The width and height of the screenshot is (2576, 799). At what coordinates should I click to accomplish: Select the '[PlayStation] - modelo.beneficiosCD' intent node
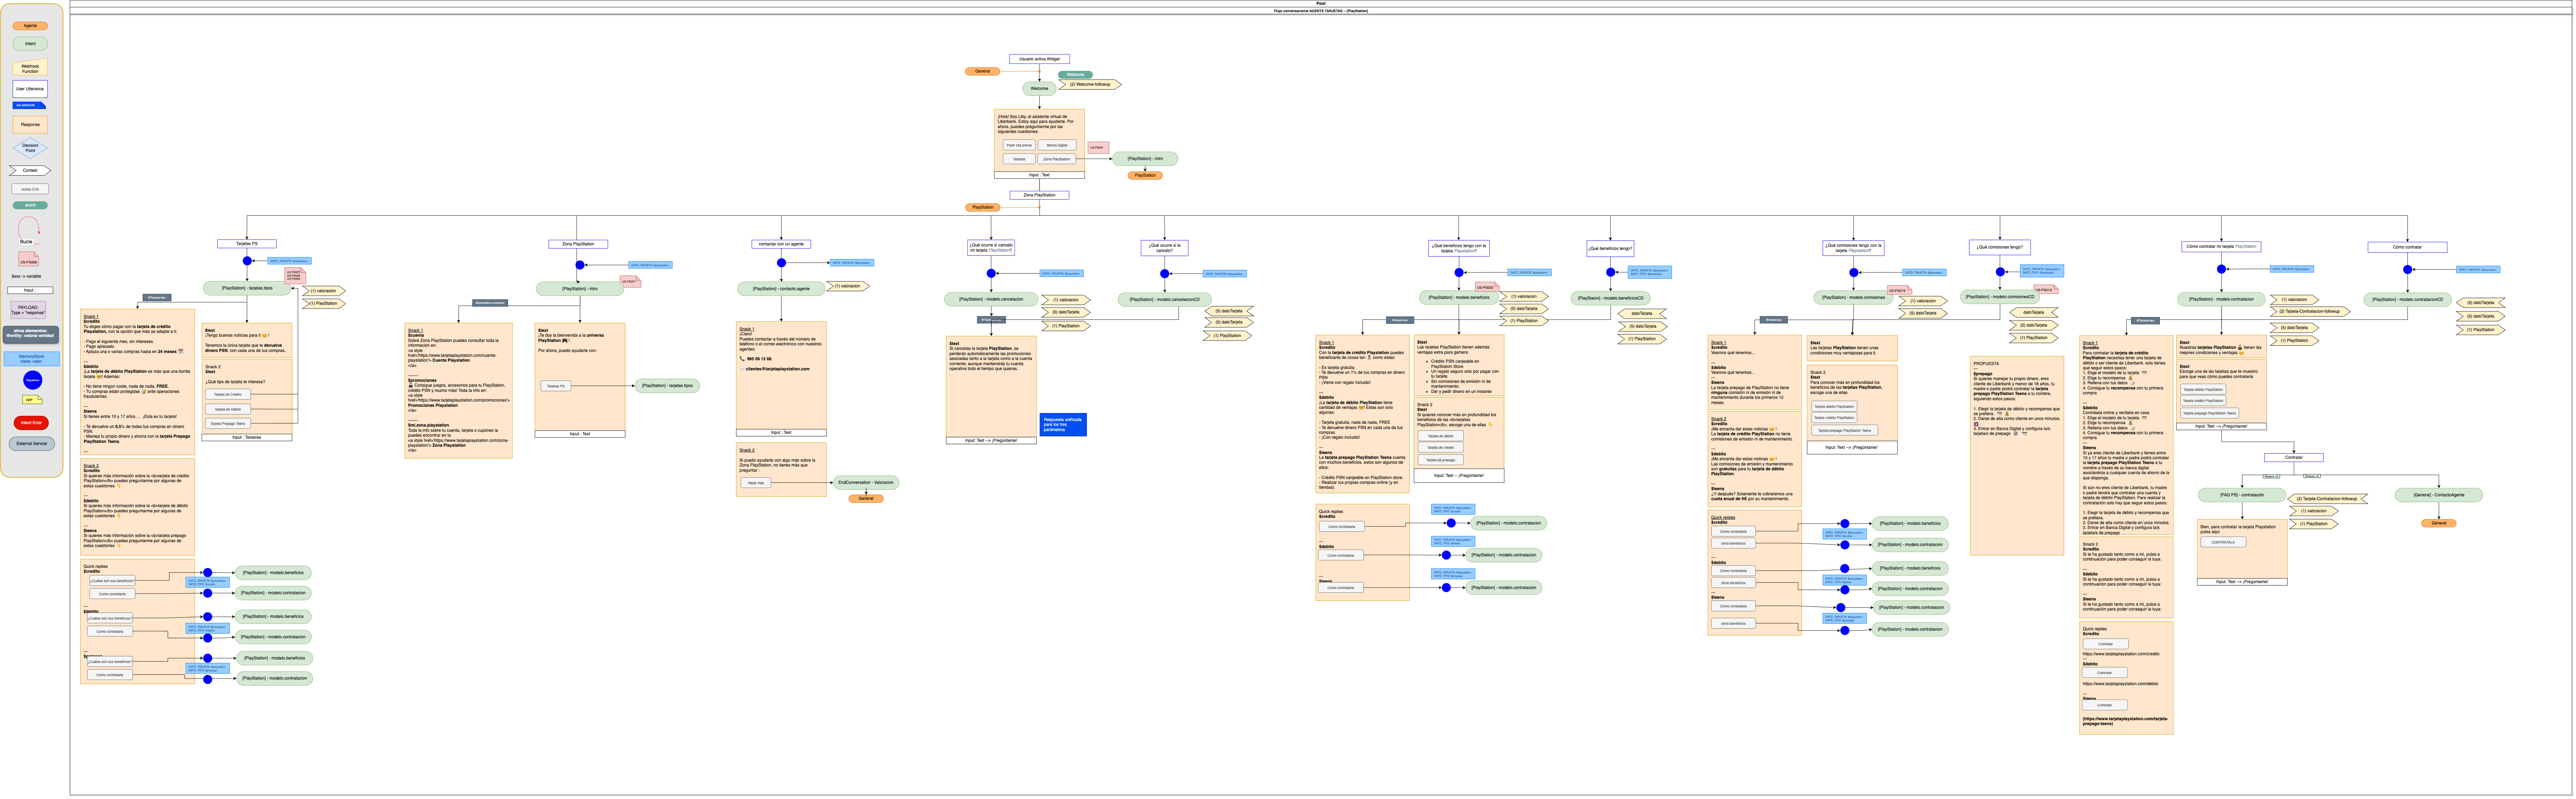point(1610,298)
